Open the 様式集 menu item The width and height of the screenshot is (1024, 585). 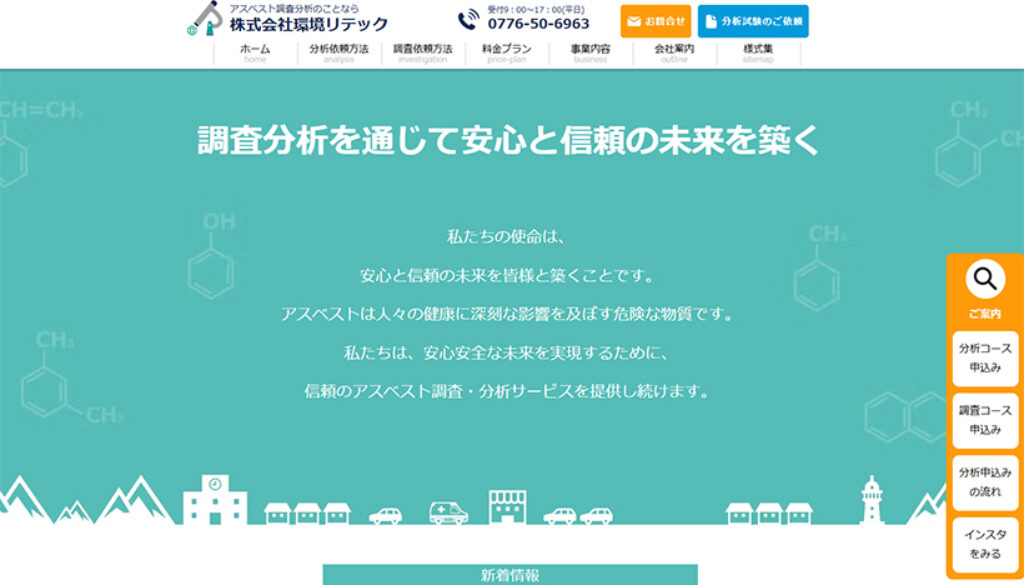(x=758, y=54)
